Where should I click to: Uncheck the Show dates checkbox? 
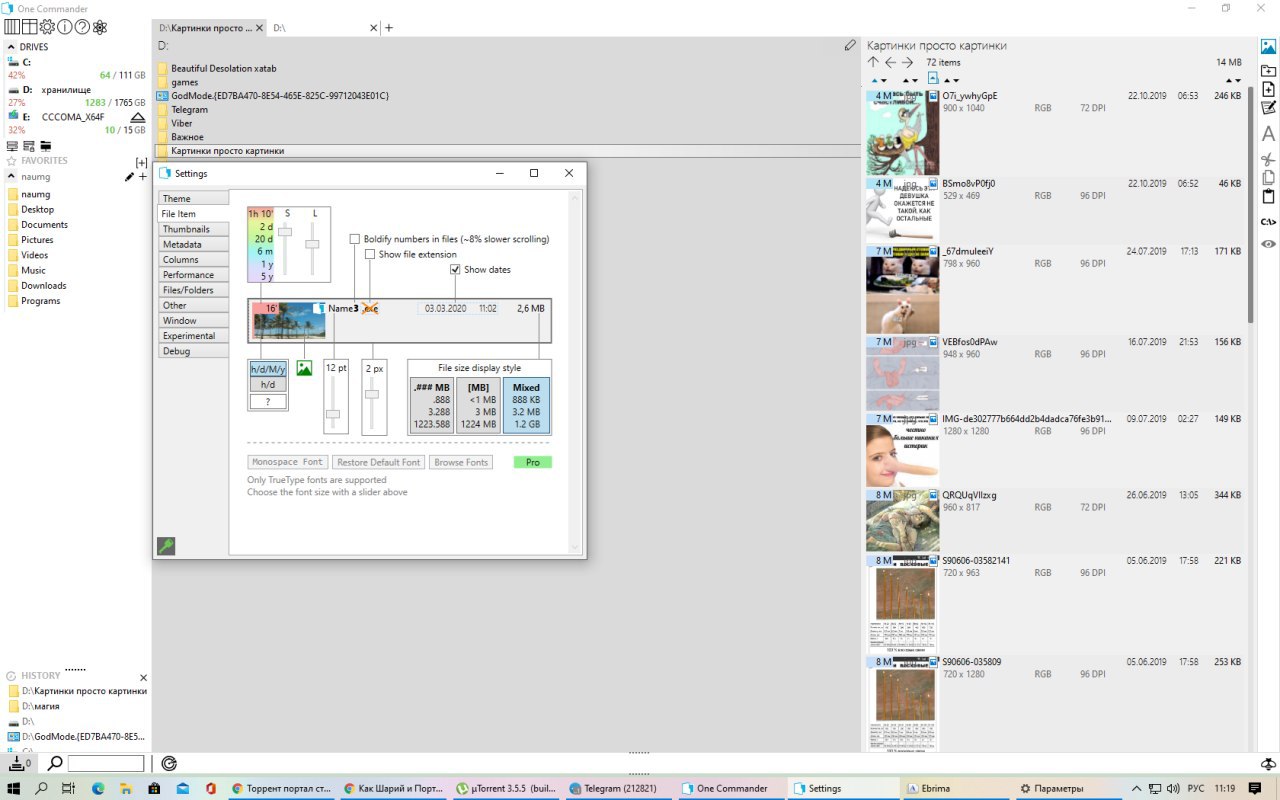455,269
